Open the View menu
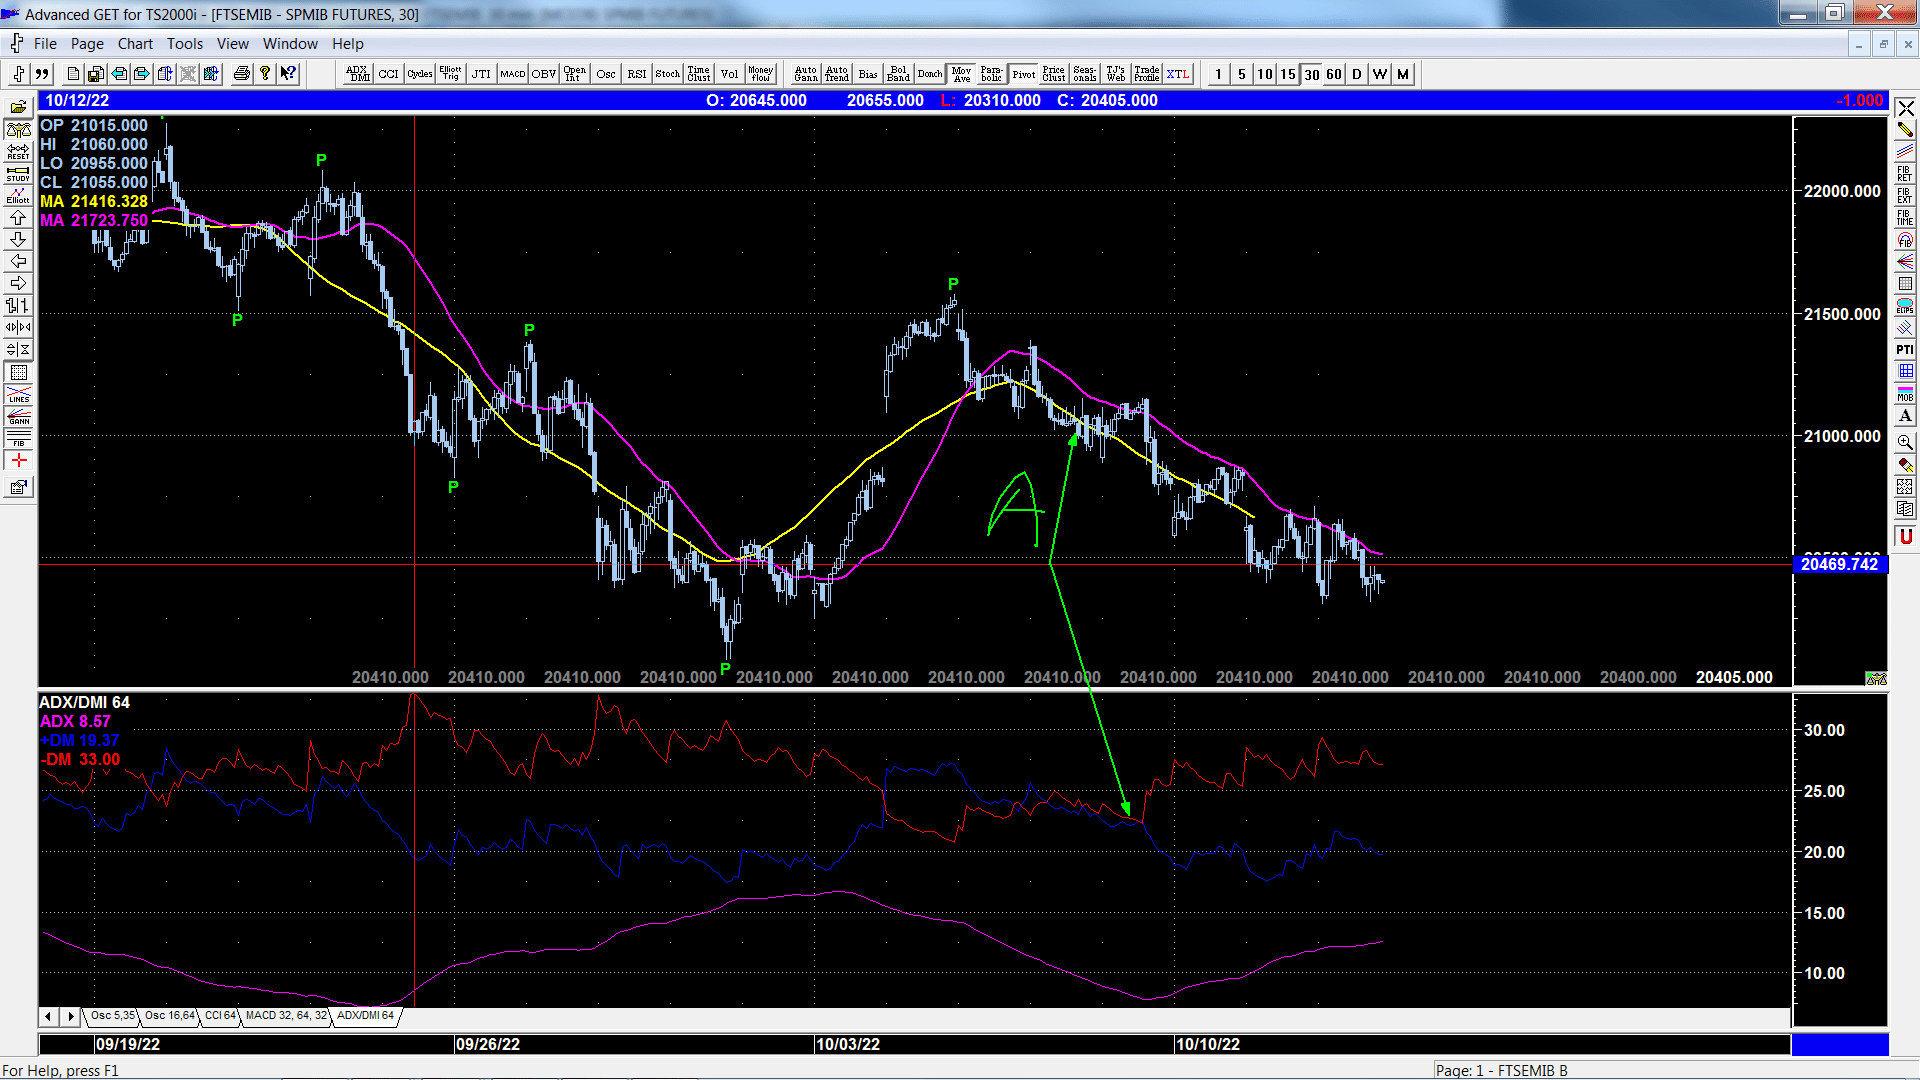 233,44
